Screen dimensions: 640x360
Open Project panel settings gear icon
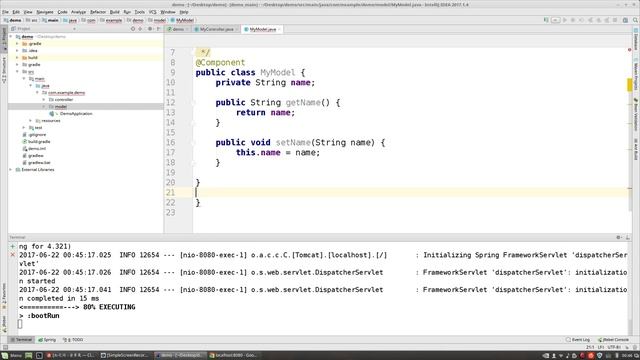click(x=150, y=29)
